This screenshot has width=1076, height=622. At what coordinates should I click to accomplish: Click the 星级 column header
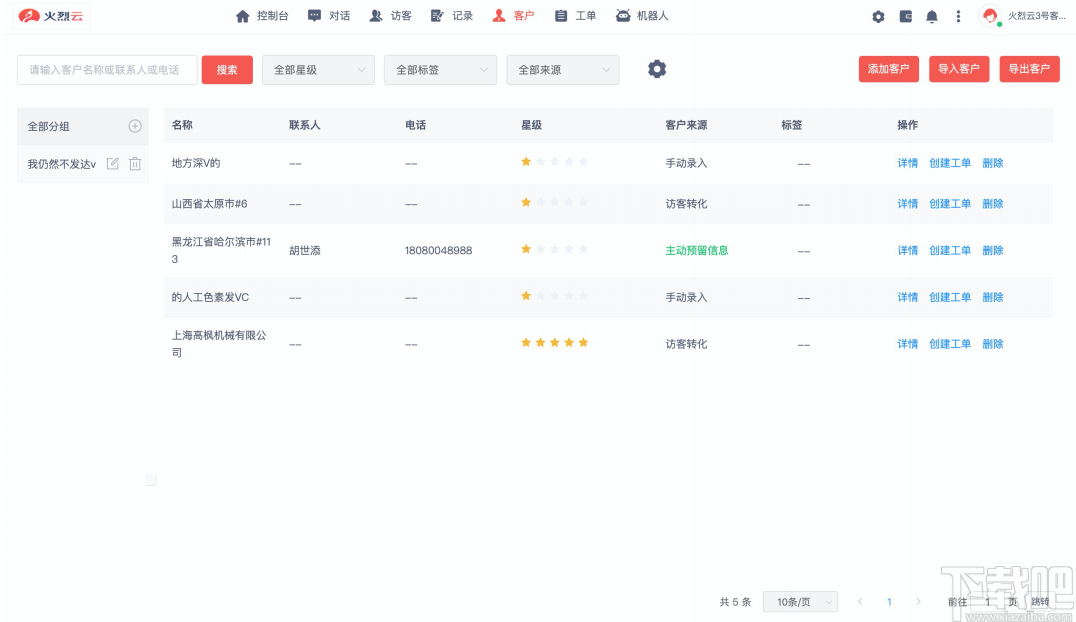coord(531,125)
